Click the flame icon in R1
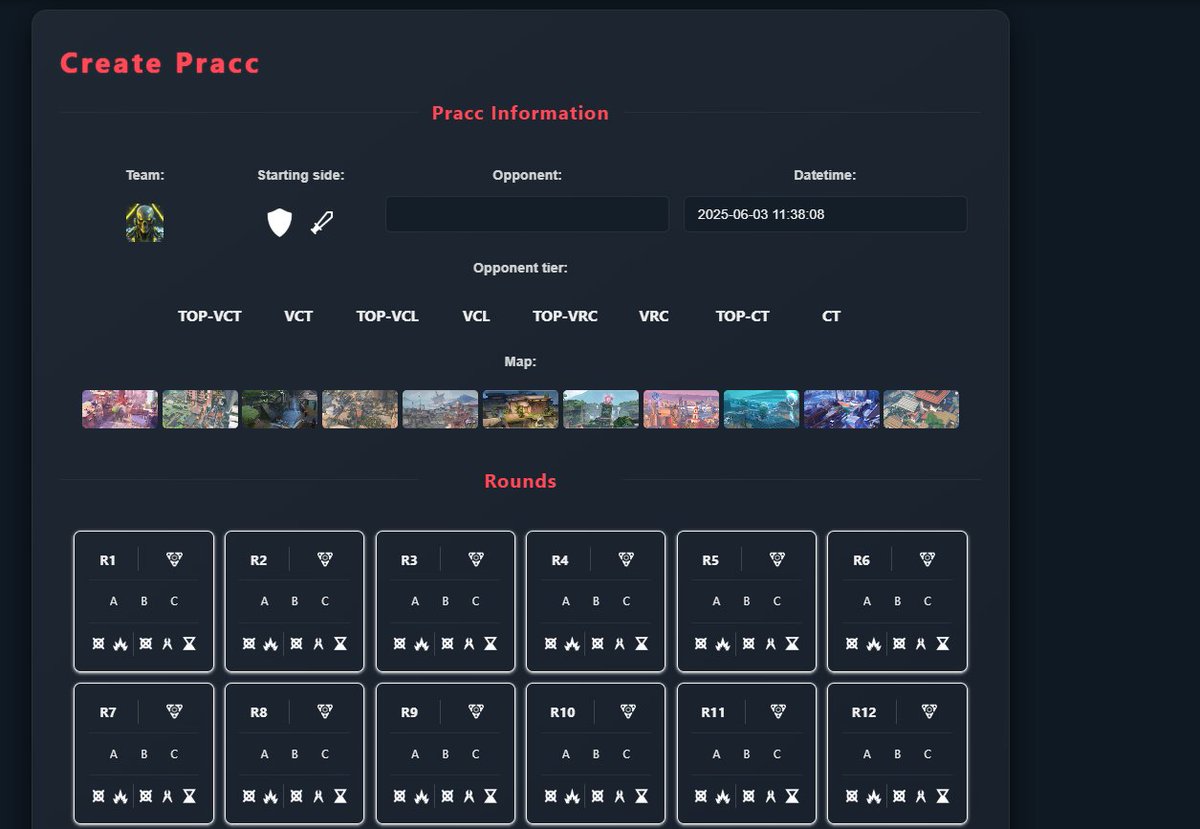The width and height of the screenshot is (1200, 829). 120,644
